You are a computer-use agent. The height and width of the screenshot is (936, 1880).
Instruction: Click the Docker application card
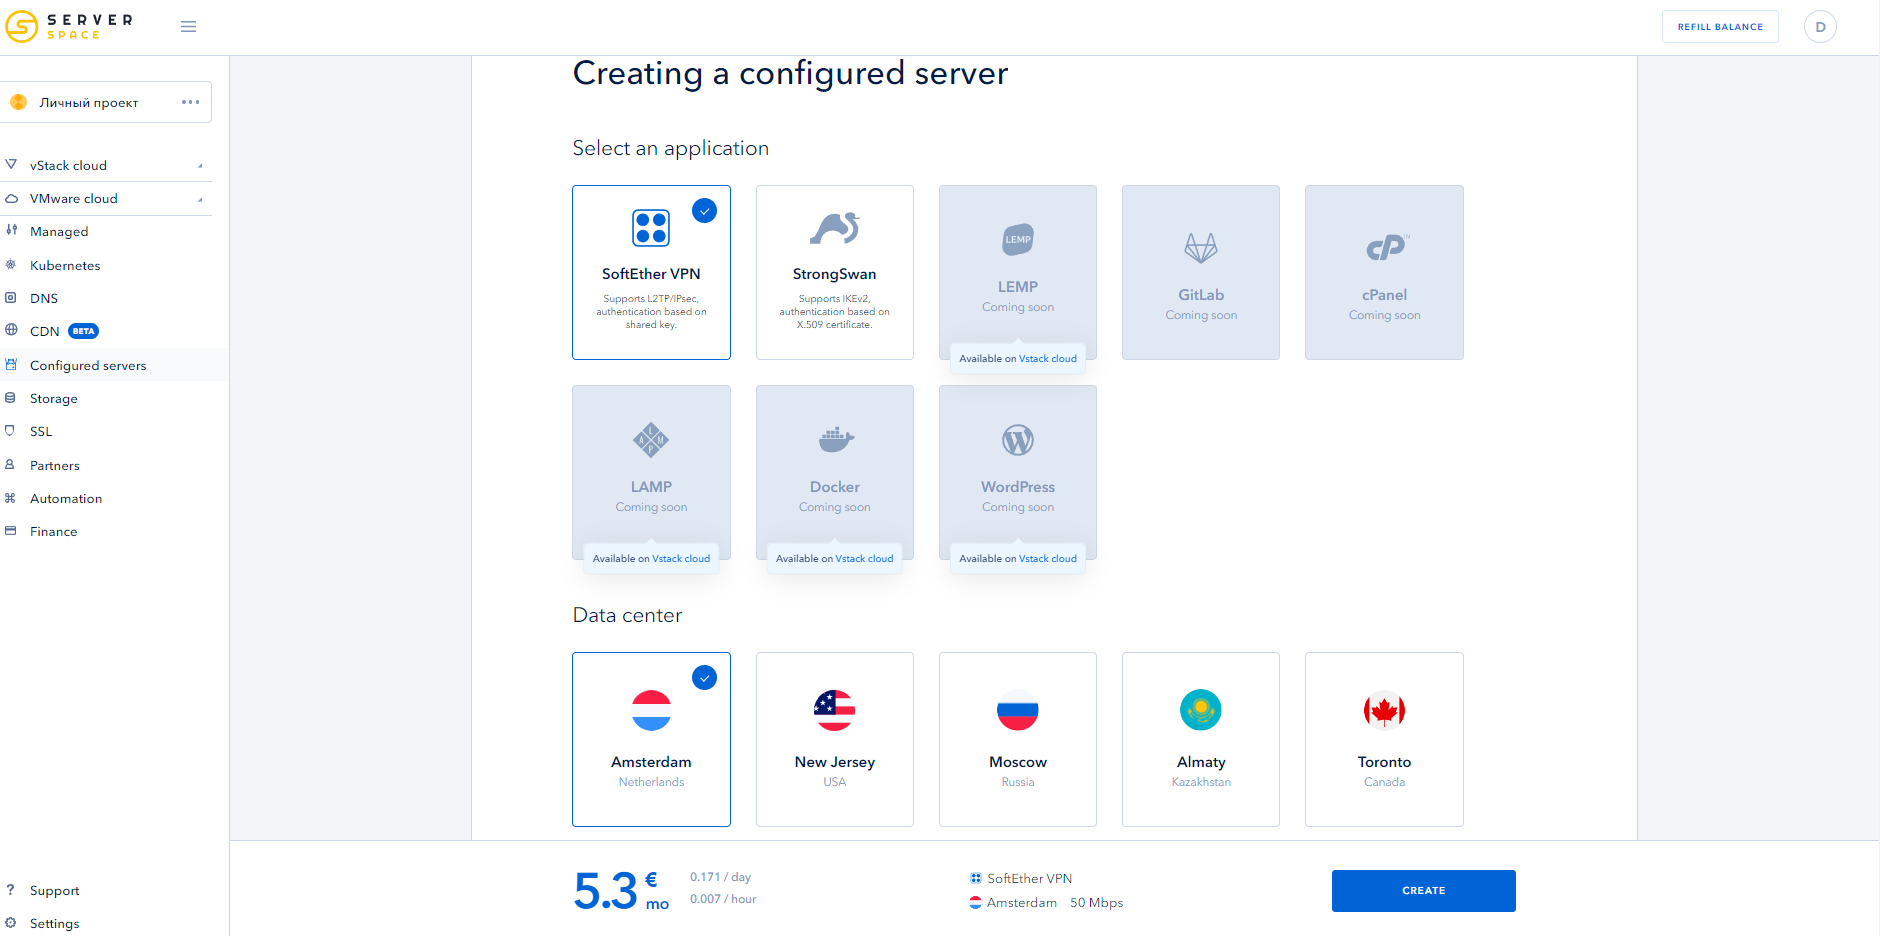tap(835, 472)
